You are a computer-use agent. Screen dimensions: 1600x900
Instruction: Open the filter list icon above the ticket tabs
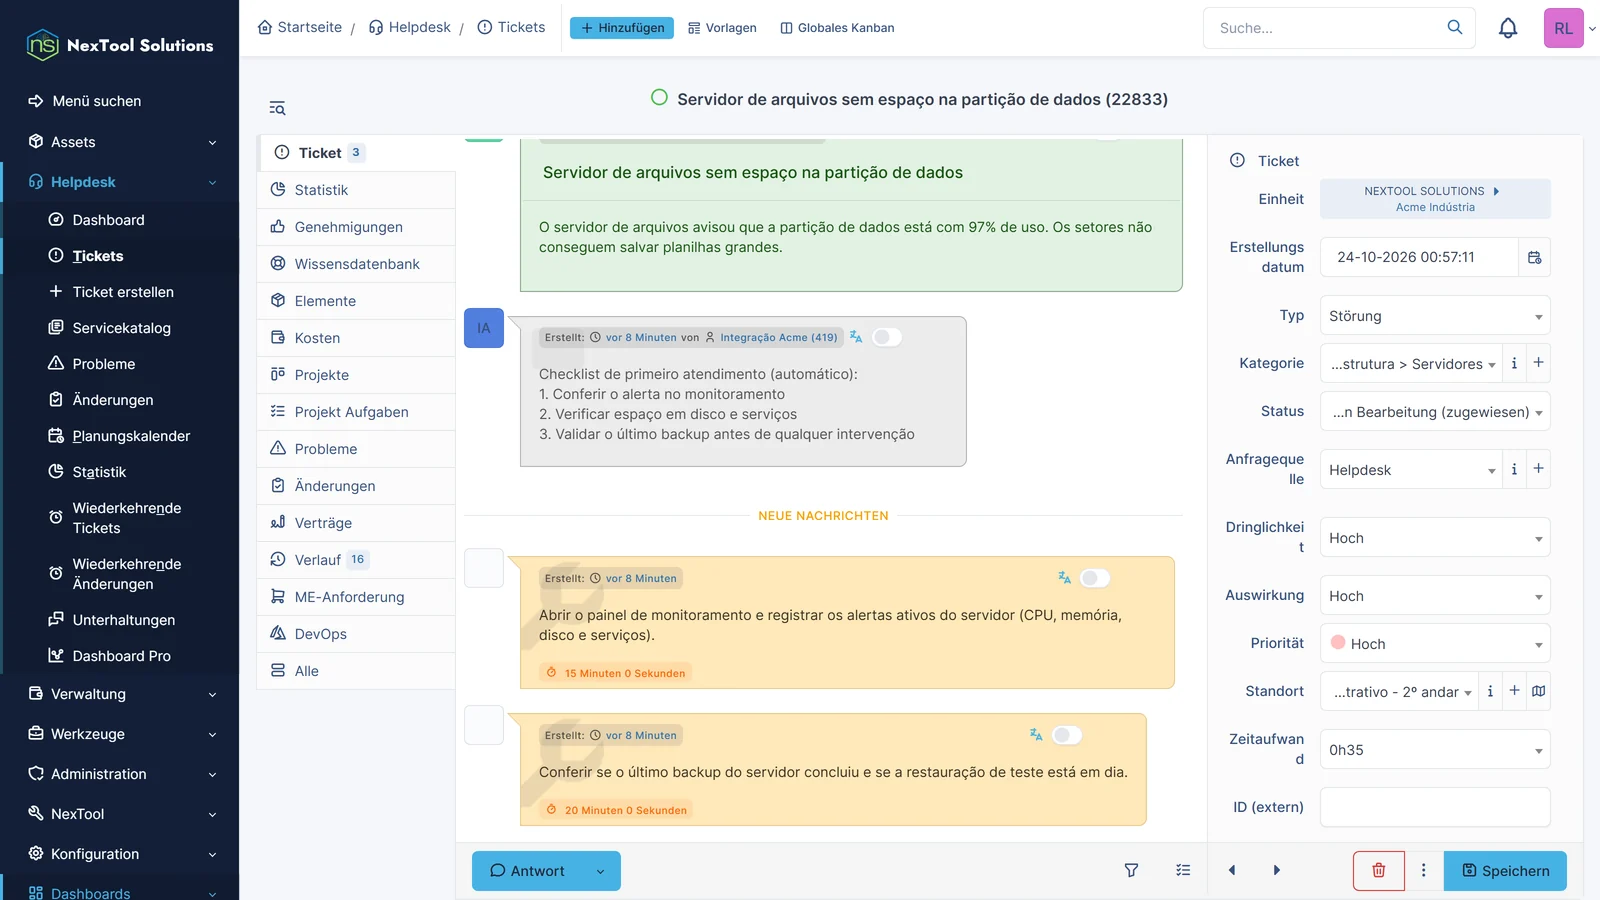coord(277,108)
